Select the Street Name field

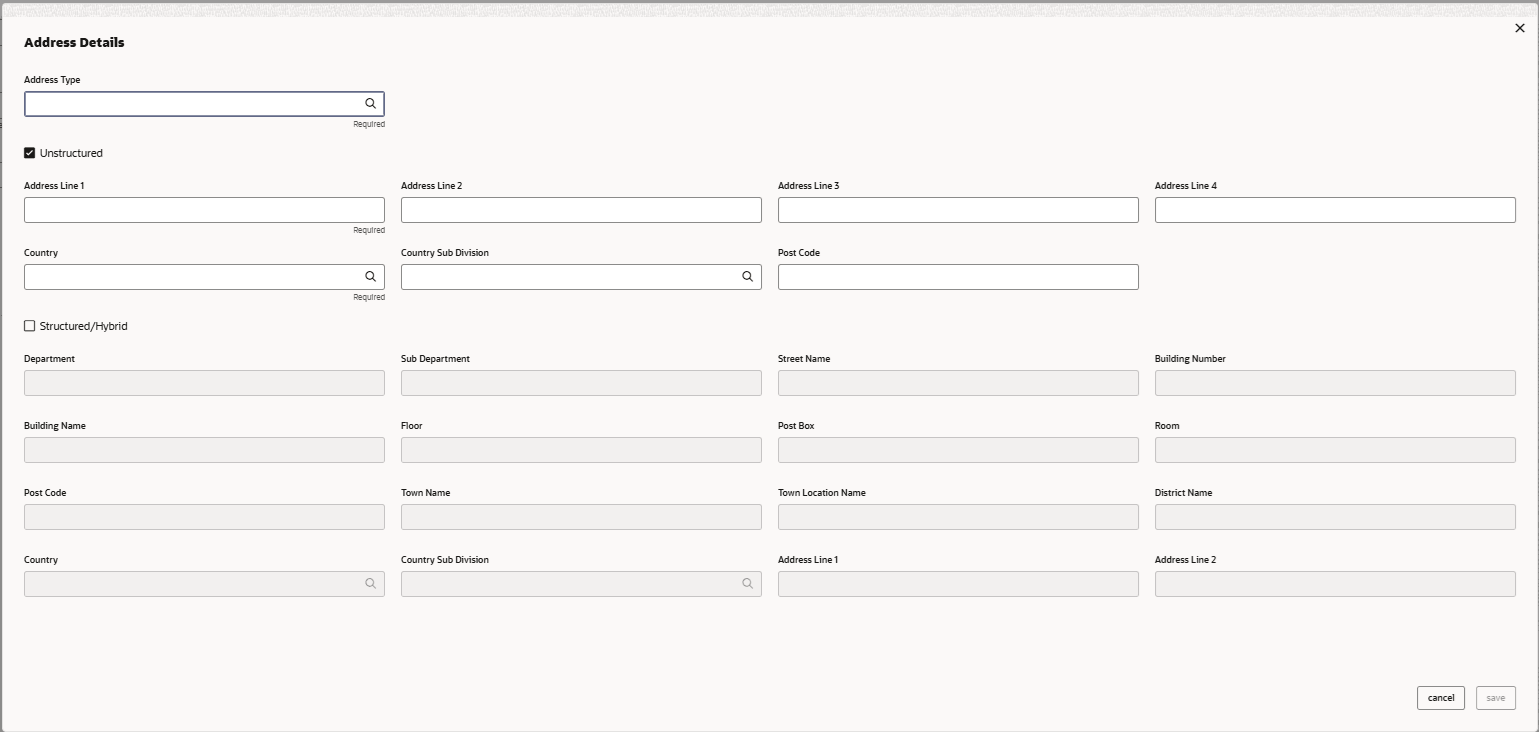958,383
